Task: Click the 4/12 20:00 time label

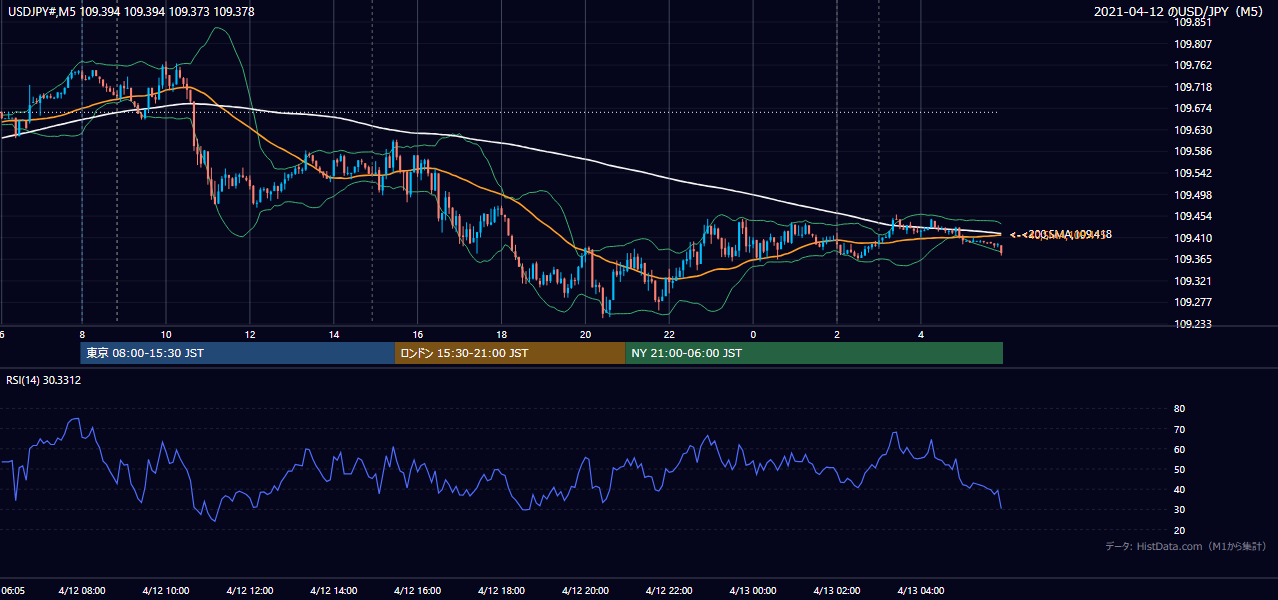Action: pos(586,591)
